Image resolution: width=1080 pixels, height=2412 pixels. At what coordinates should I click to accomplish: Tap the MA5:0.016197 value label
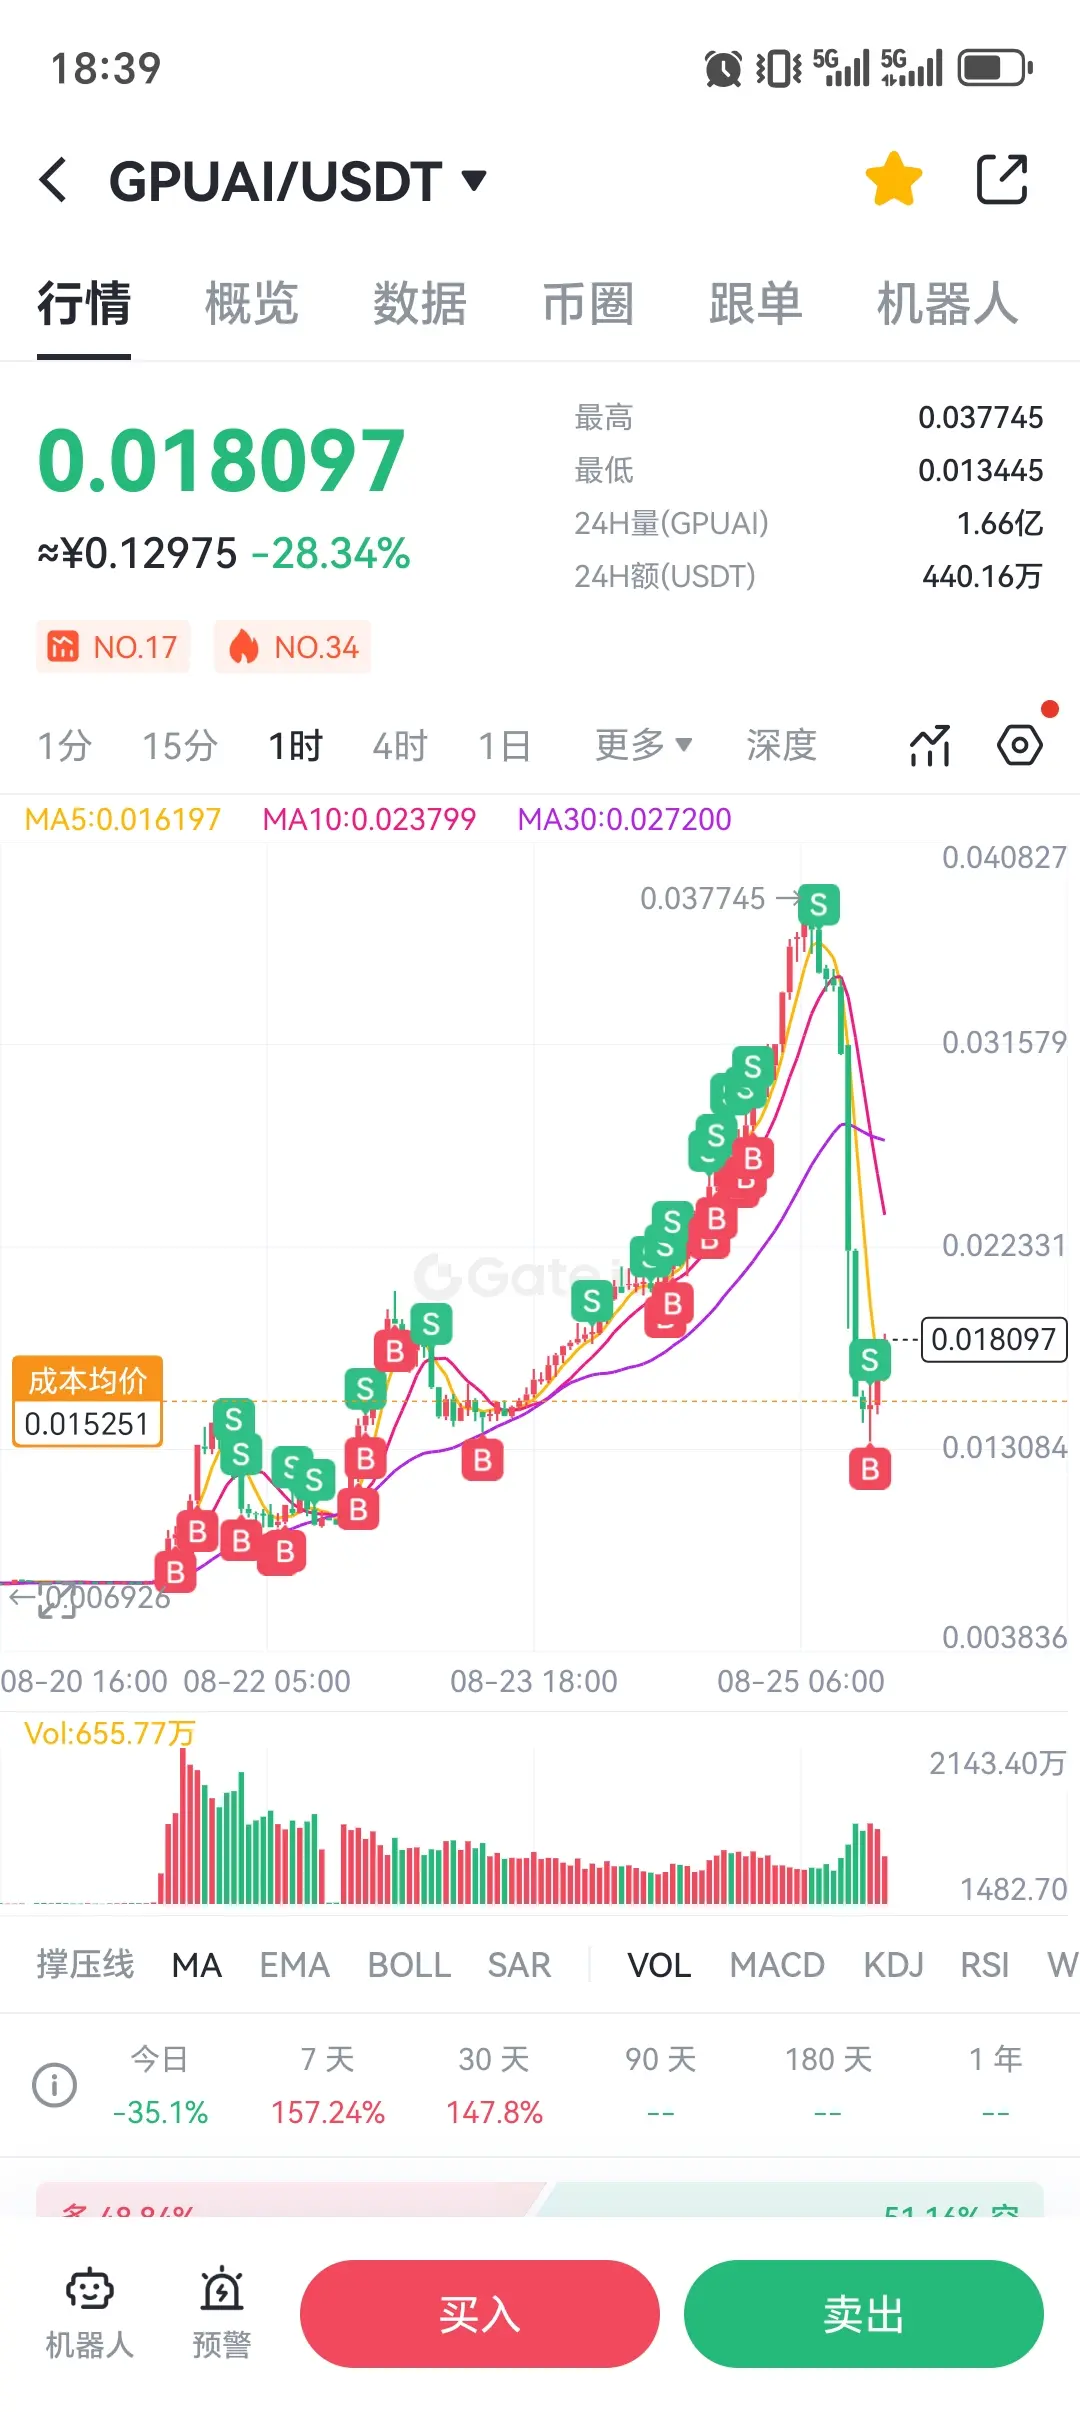[x=123, y=819]
